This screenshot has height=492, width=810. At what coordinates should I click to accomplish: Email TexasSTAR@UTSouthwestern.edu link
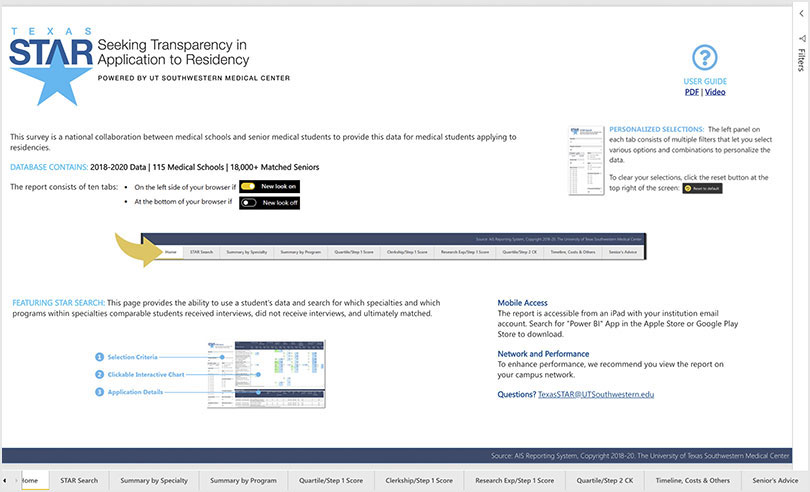(x=596, y=394)
